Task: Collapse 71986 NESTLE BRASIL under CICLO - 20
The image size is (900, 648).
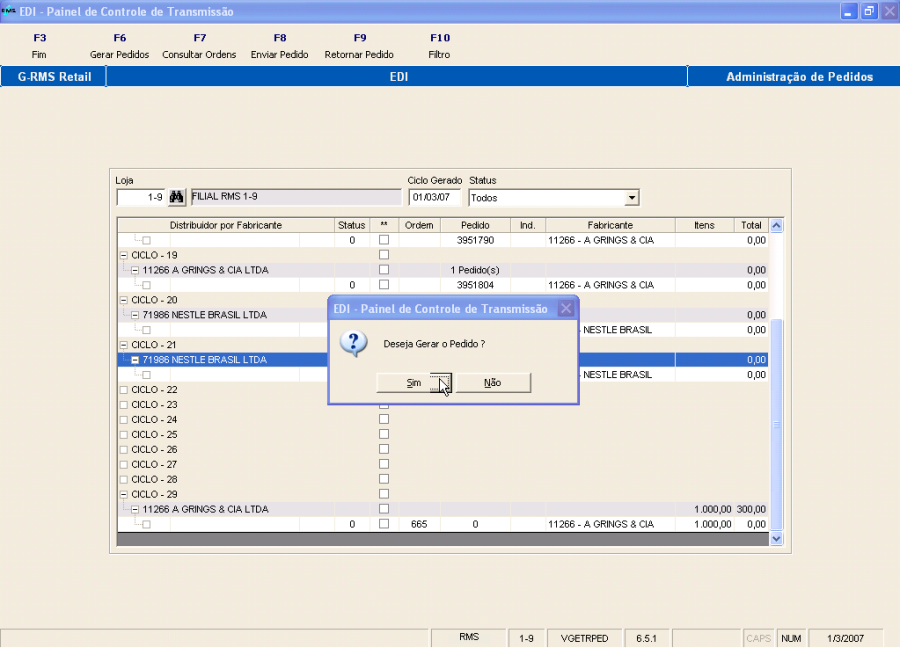Action: [x=135, y=315]
